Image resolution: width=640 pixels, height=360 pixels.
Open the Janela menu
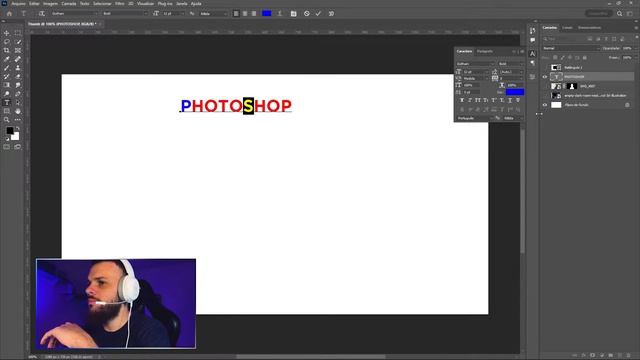point(182,4)
